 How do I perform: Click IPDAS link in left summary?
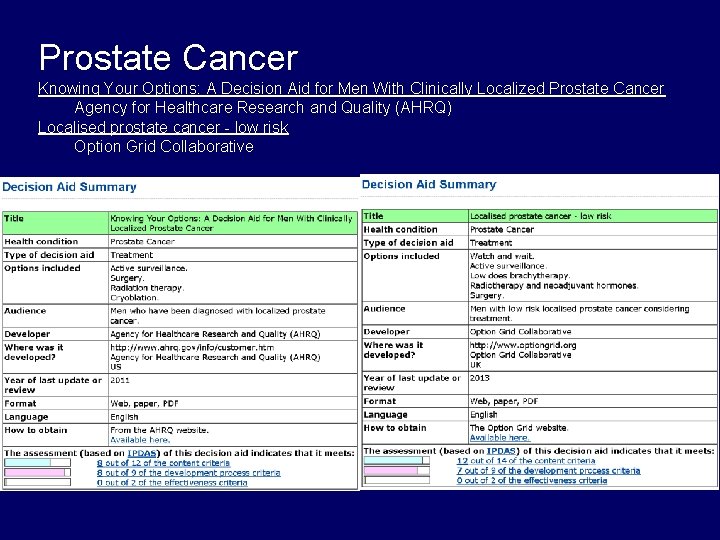tap(141, 453)
